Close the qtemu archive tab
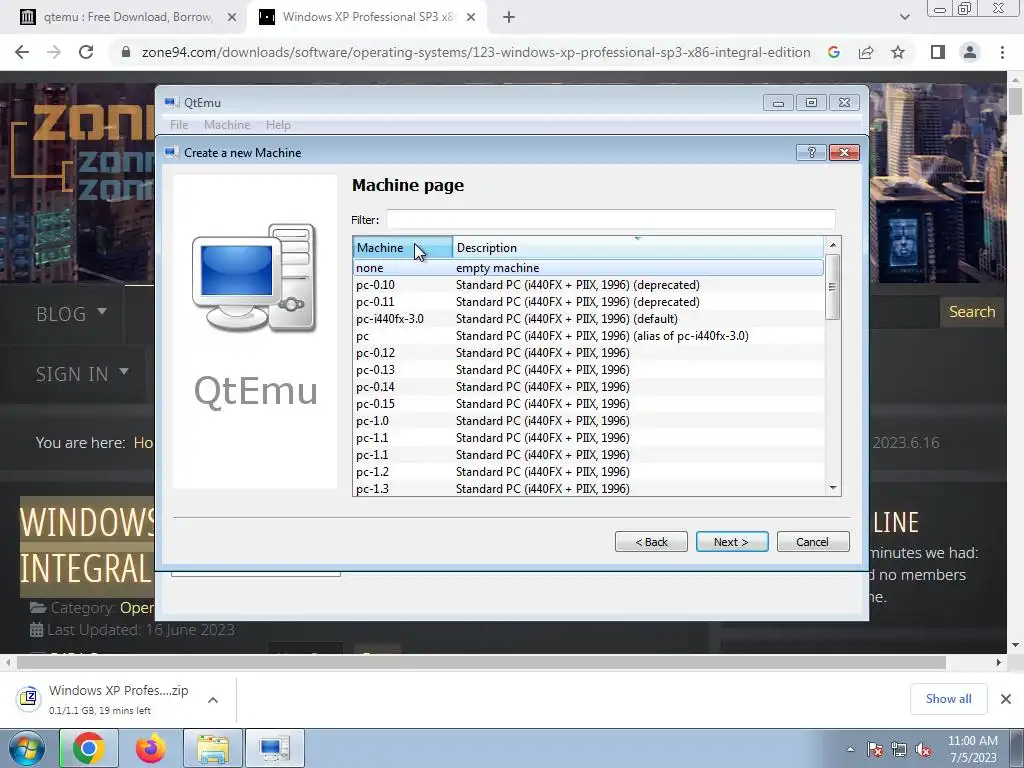1024x768 pixels. click(232, 17)
